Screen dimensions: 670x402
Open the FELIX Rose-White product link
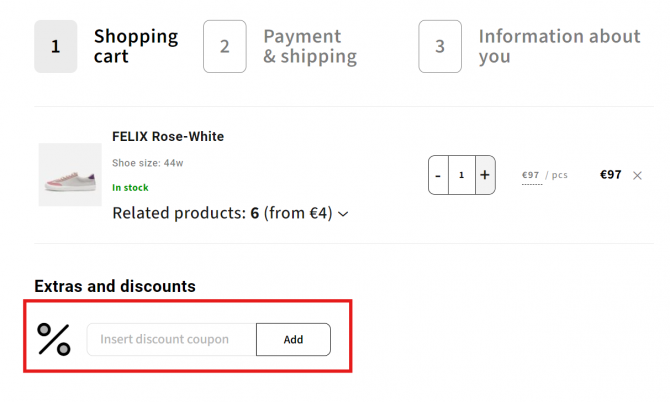click(x=168, y=136)
